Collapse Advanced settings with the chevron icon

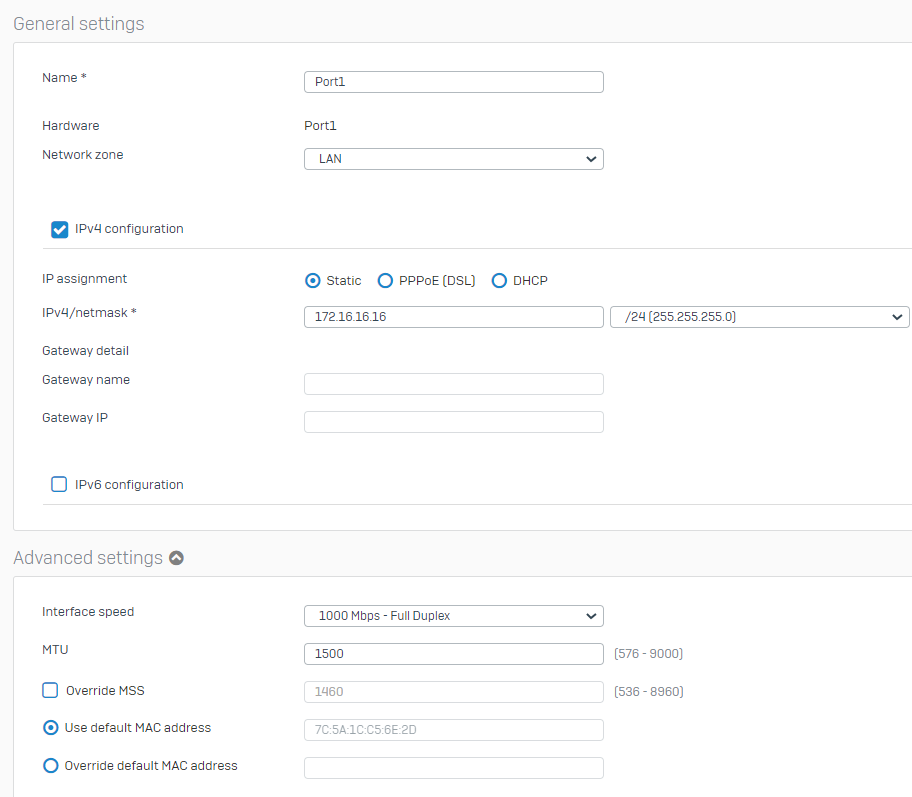click(176, 558)
